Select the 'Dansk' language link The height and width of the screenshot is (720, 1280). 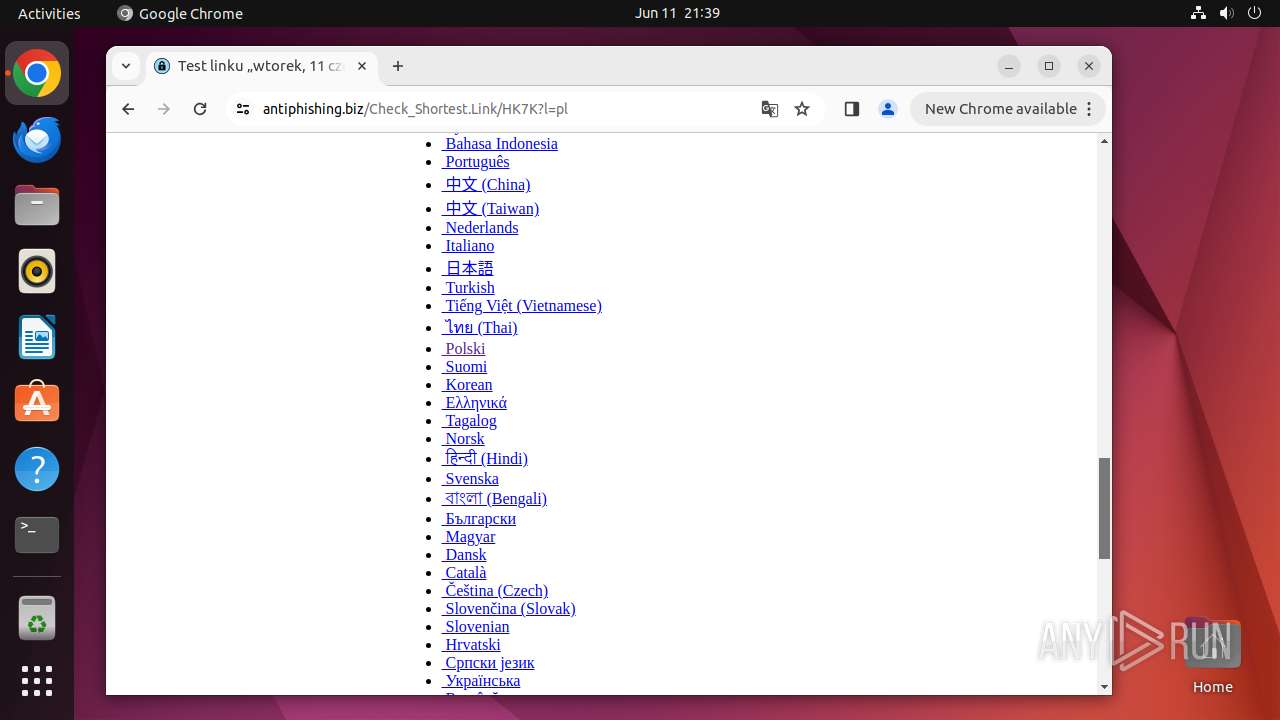464,555
